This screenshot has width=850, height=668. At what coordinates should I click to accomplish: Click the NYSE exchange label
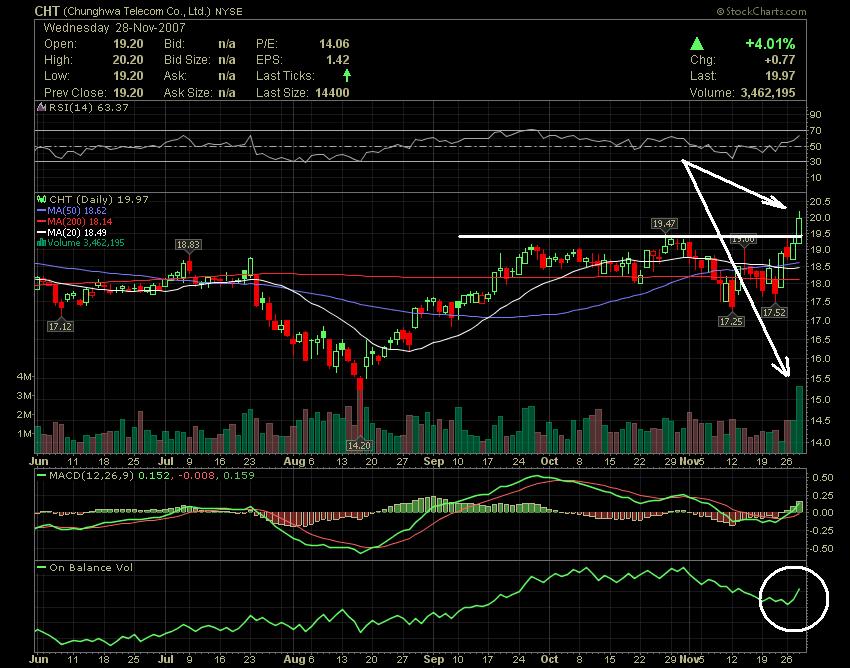(229, 11)
